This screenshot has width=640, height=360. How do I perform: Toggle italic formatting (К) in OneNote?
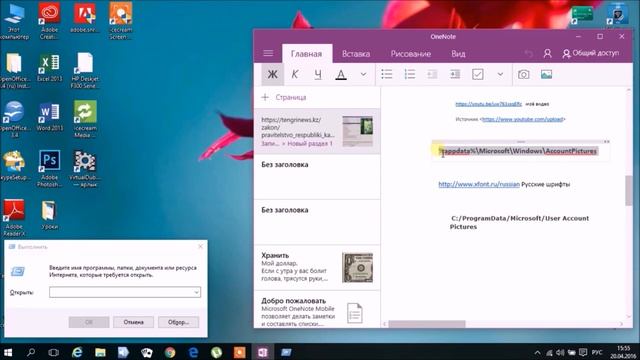[x=295, y=74]
